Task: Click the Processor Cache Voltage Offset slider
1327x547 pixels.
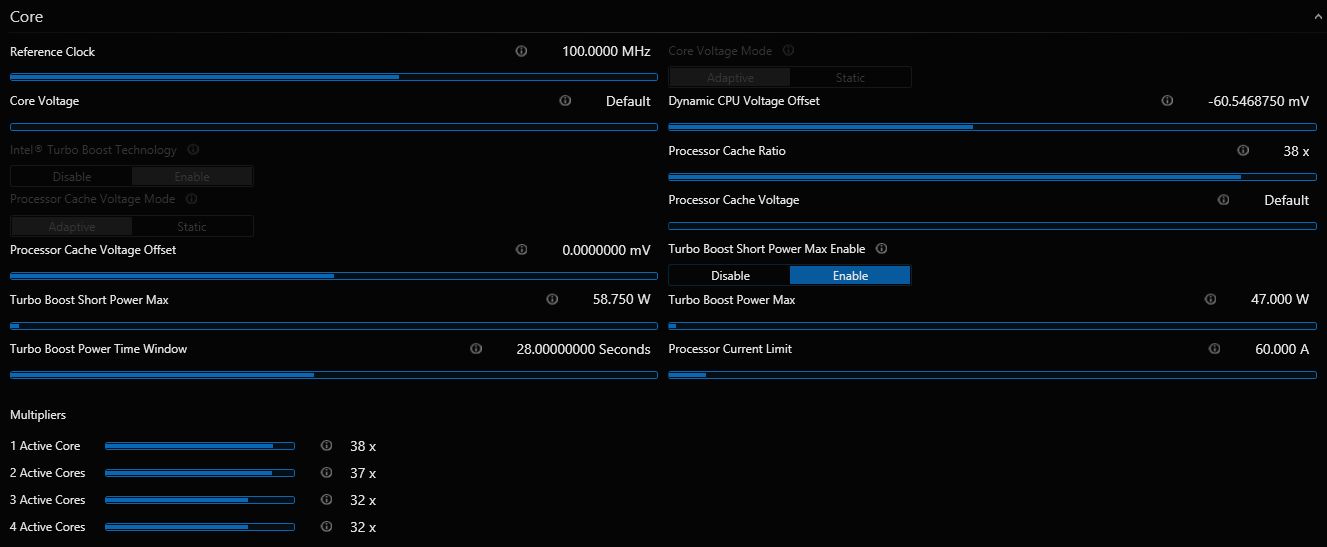Action: click(334, 276)
